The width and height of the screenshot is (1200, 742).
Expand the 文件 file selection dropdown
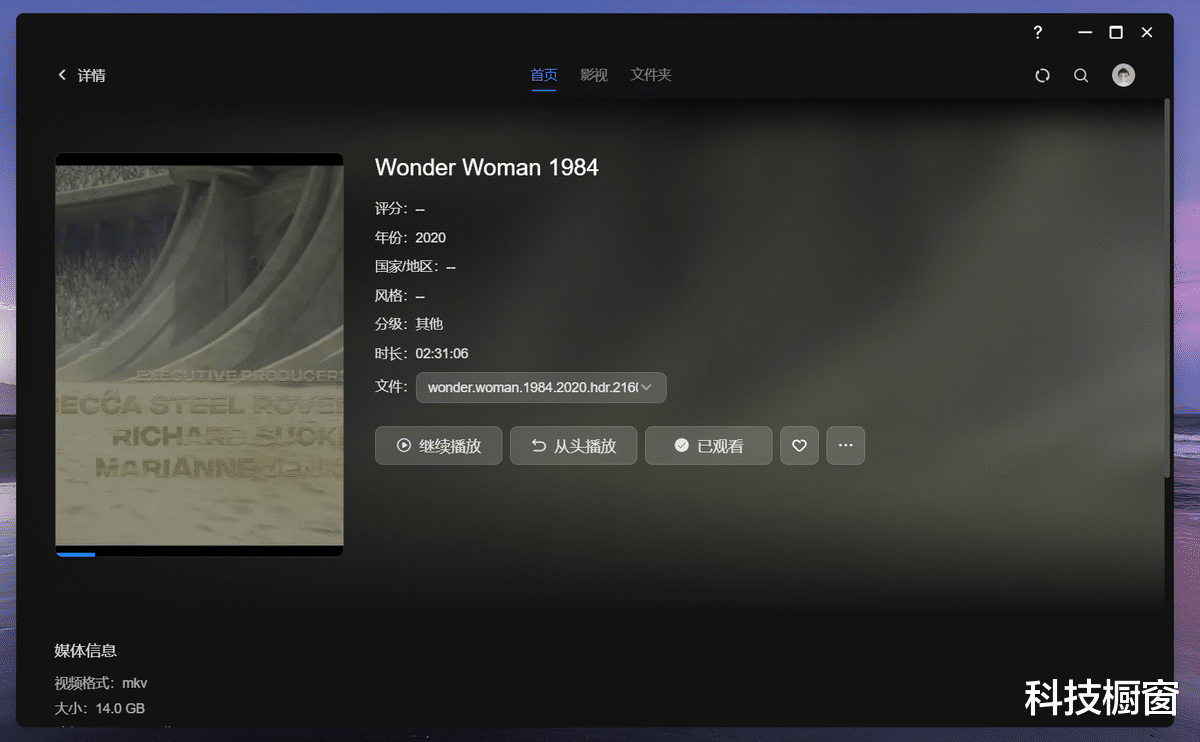coord(541,387)
